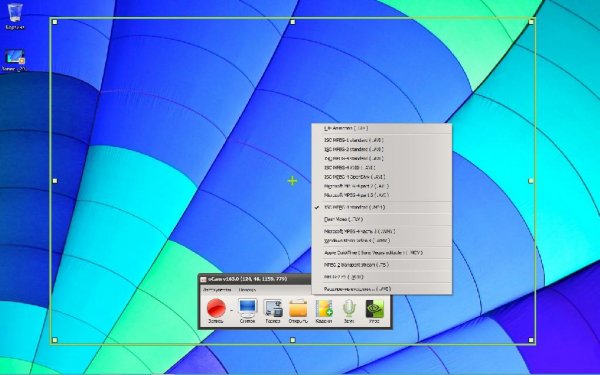The width and height of the screenshot is (600, 375).
Task: Open the Размер capture size tool
Action: tap(273, 310)
